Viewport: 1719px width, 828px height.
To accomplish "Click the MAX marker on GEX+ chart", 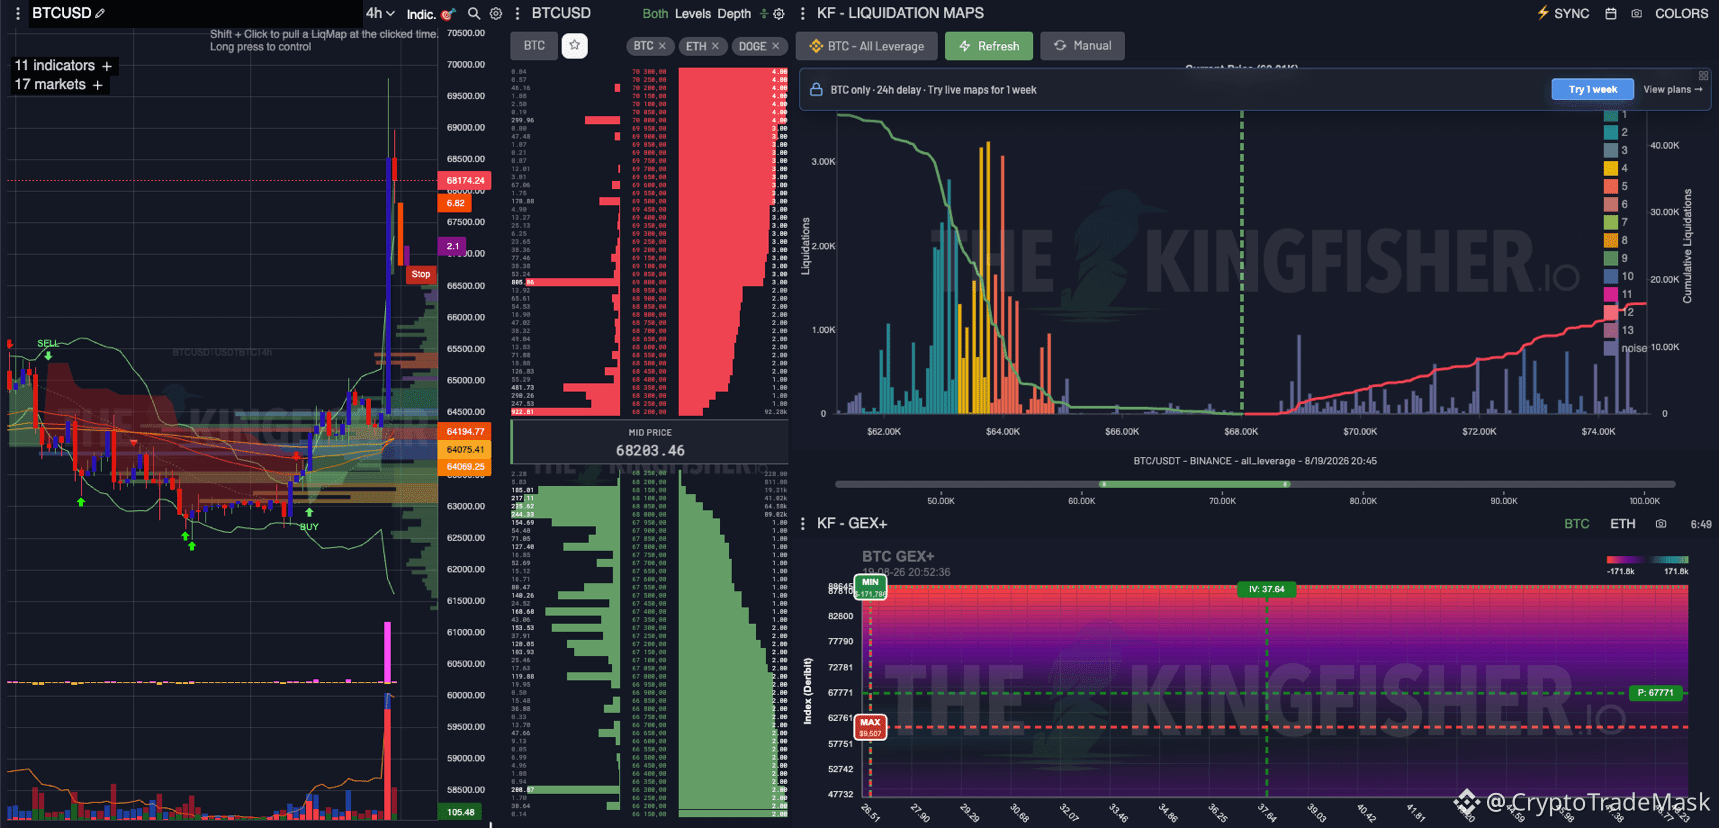I will pyautogui.click(x=871, y=727).
